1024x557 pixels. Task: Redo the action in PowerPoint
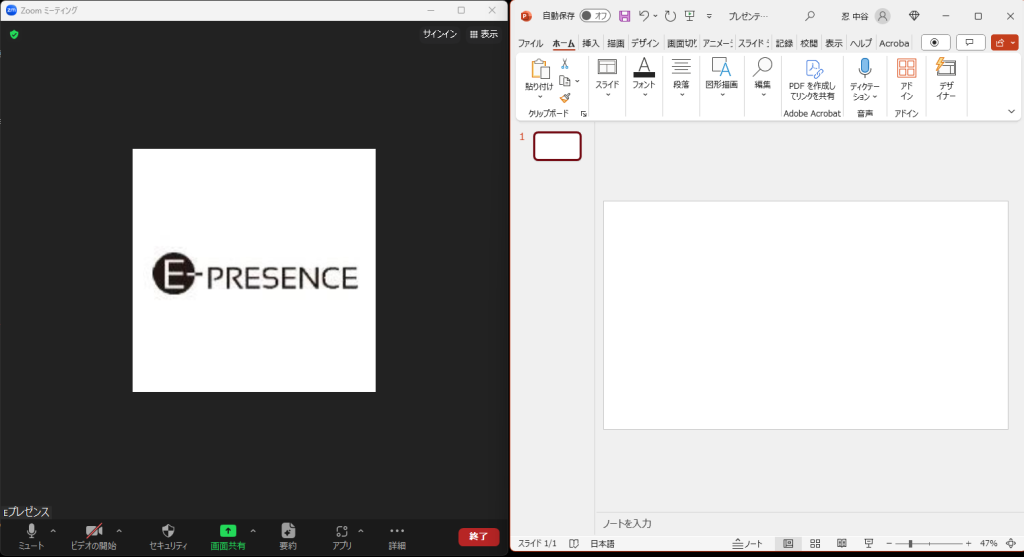(670, 16)
